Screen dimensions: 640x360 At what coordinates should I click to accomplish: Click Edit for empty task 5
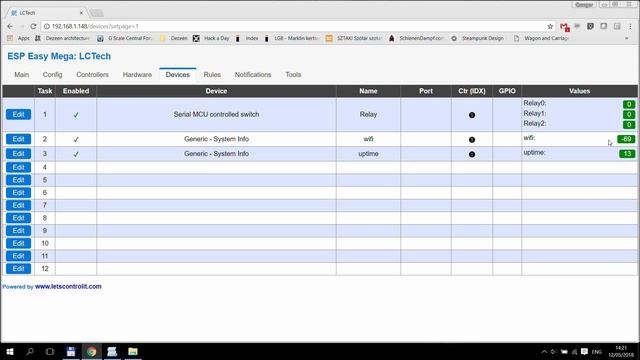coord(18,180)
